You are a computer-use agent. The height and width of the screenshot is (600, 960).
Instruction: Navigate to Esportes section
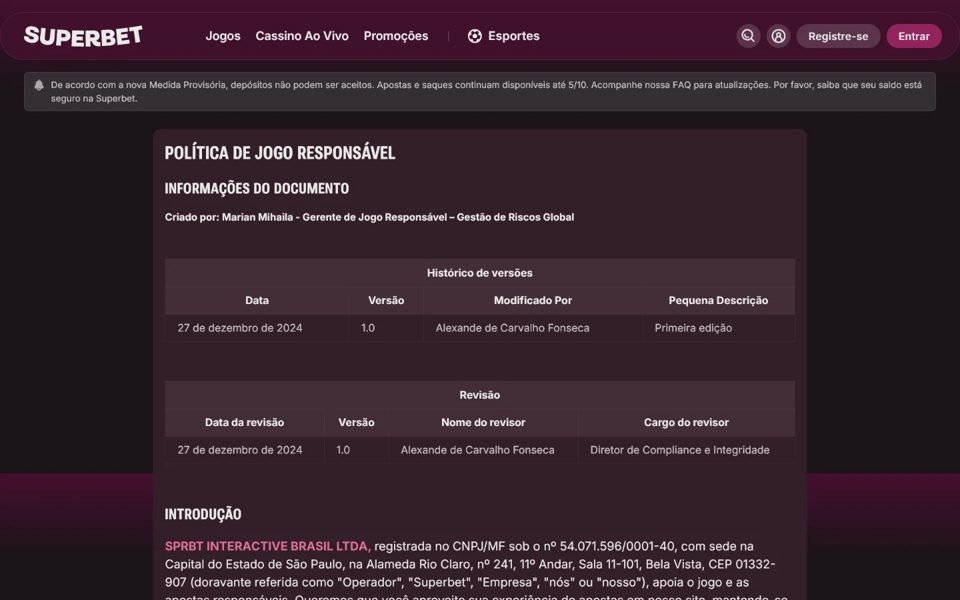pyautogui.click(x=514, y=36)
